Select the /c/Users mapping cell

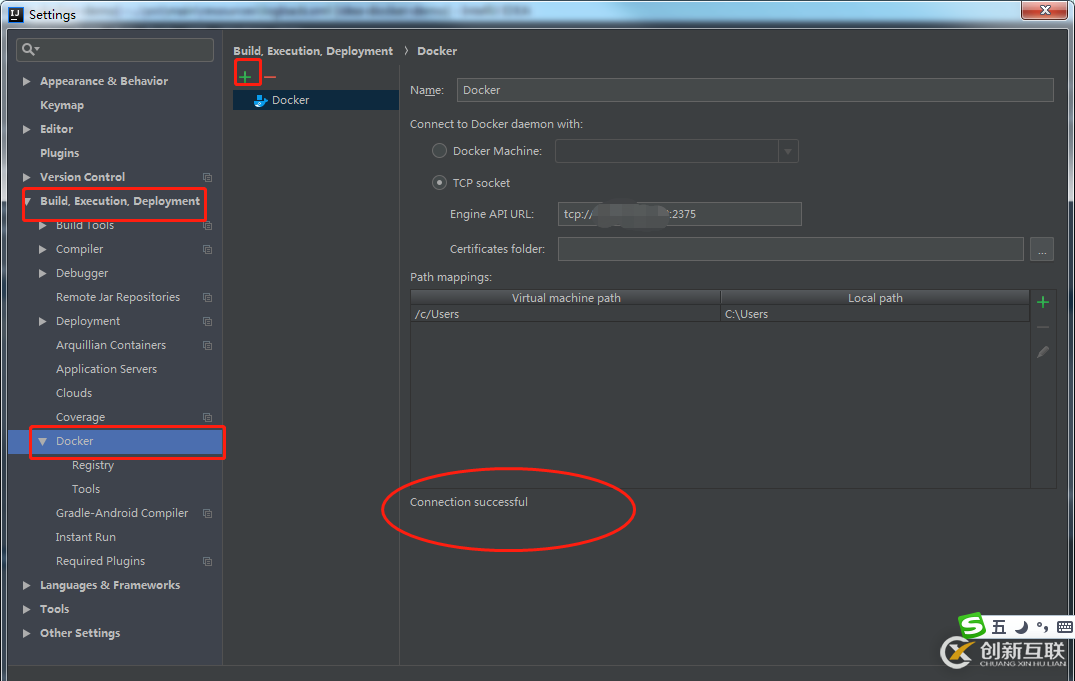(x=566, y=314)
